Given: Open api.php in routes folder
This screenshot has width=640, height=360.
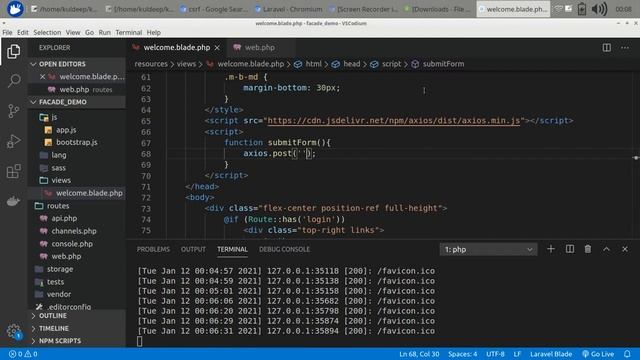Looking at the screenshot, I should point(64,218).
